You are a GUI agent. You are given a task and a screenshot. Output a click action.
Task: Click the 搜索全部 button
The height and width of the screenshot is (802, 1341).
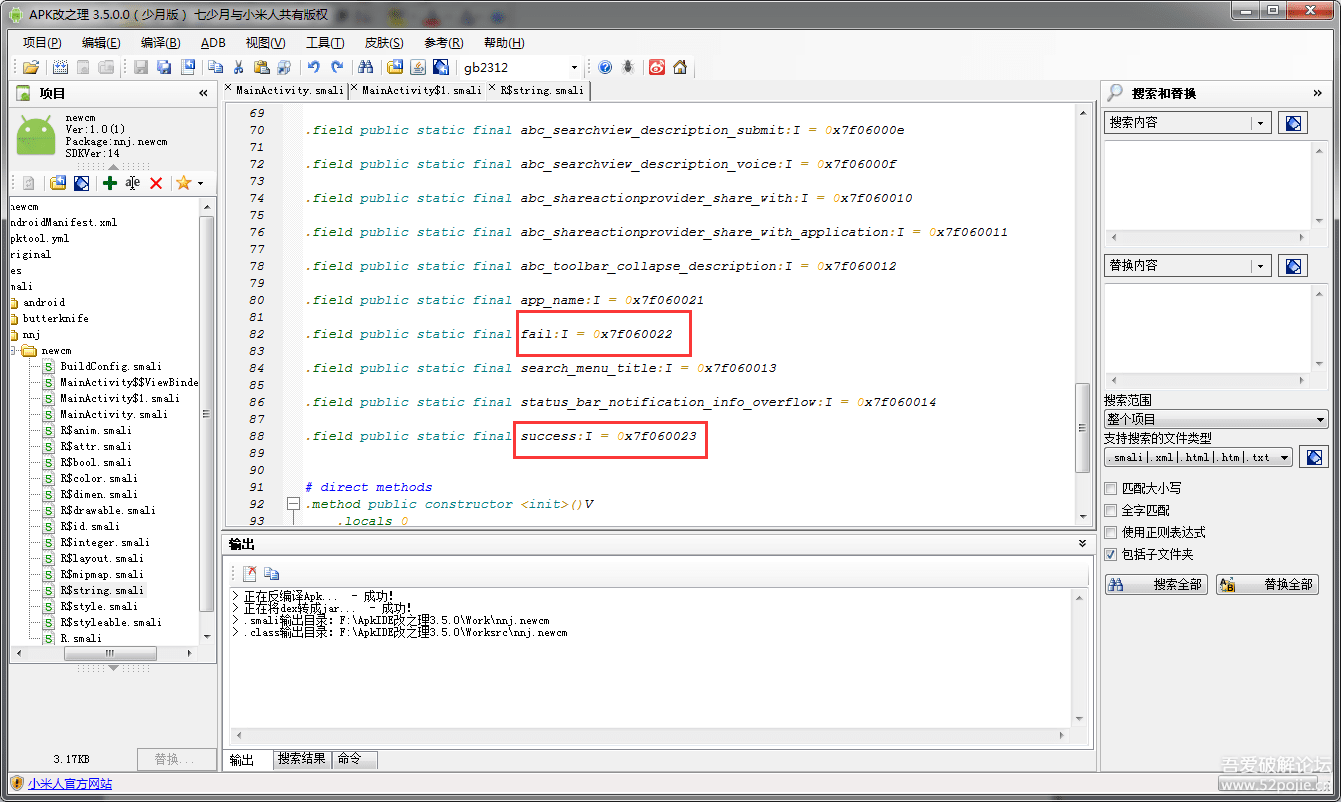(x=1156, y=585)
